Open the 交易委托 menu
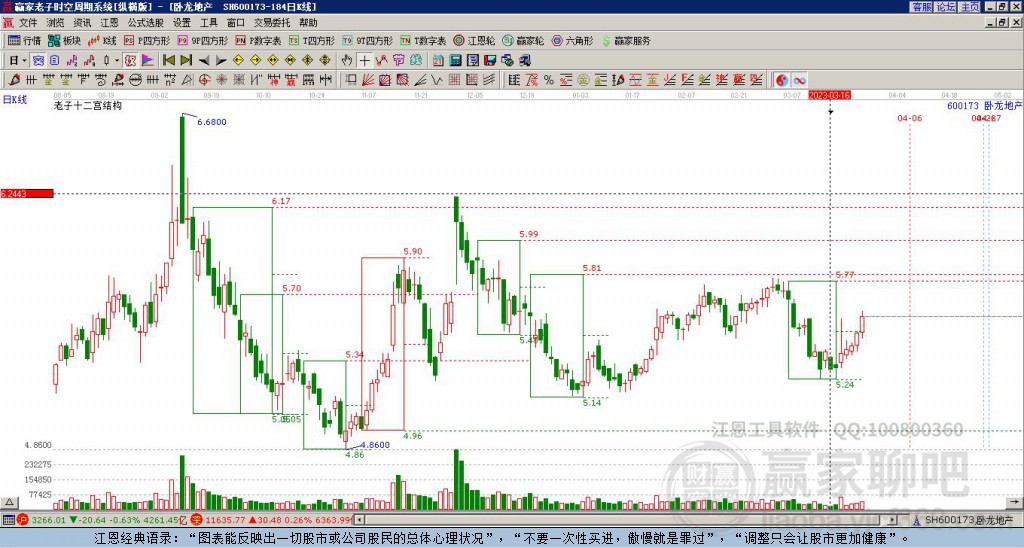This screenshot has height=548, width=1024. (272, 23)
